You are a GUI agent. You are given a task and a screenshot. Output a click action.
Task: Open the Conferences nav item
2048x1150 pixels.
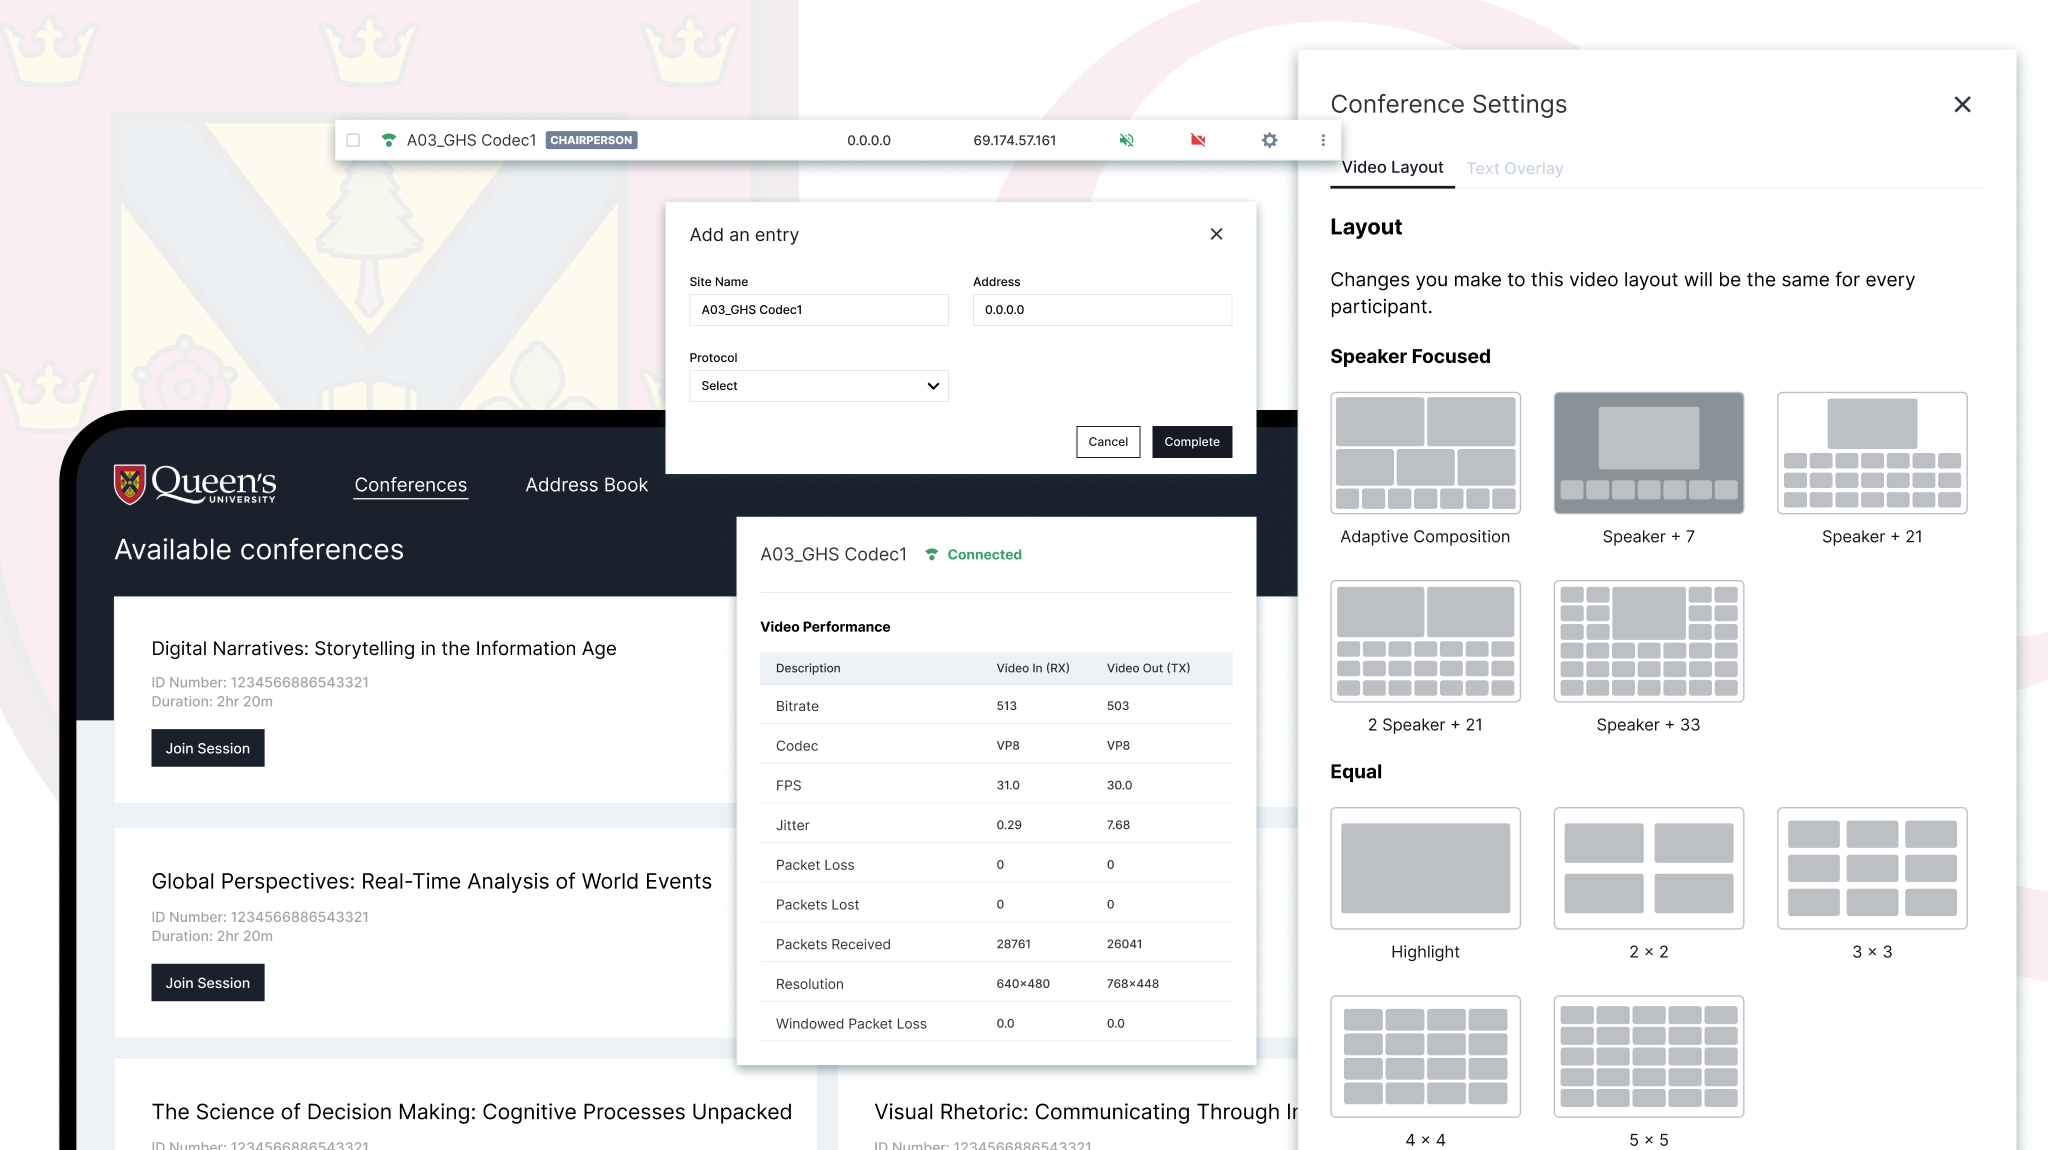(411, 485)
